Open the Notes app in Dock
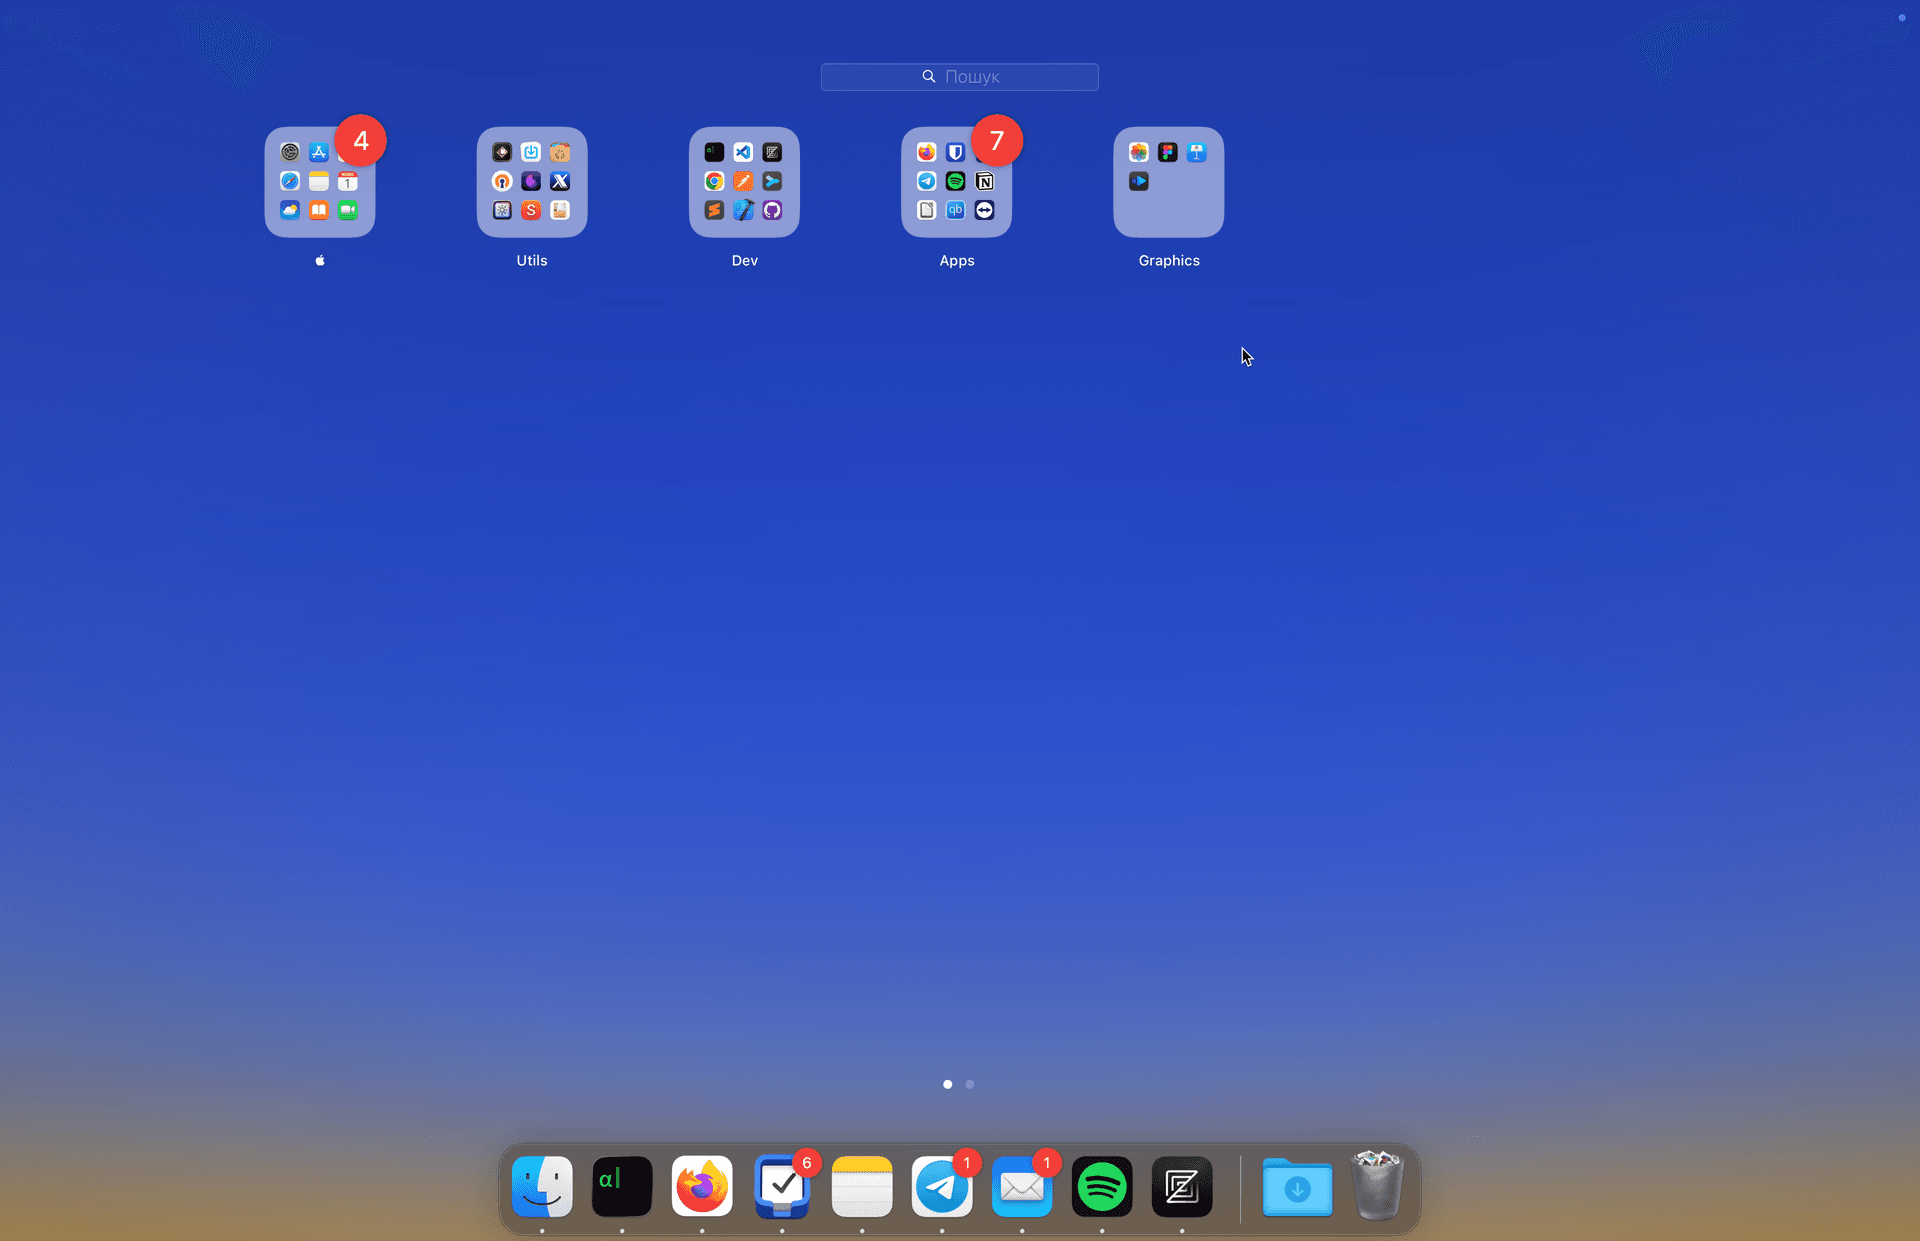 (x=862, y=1187)
